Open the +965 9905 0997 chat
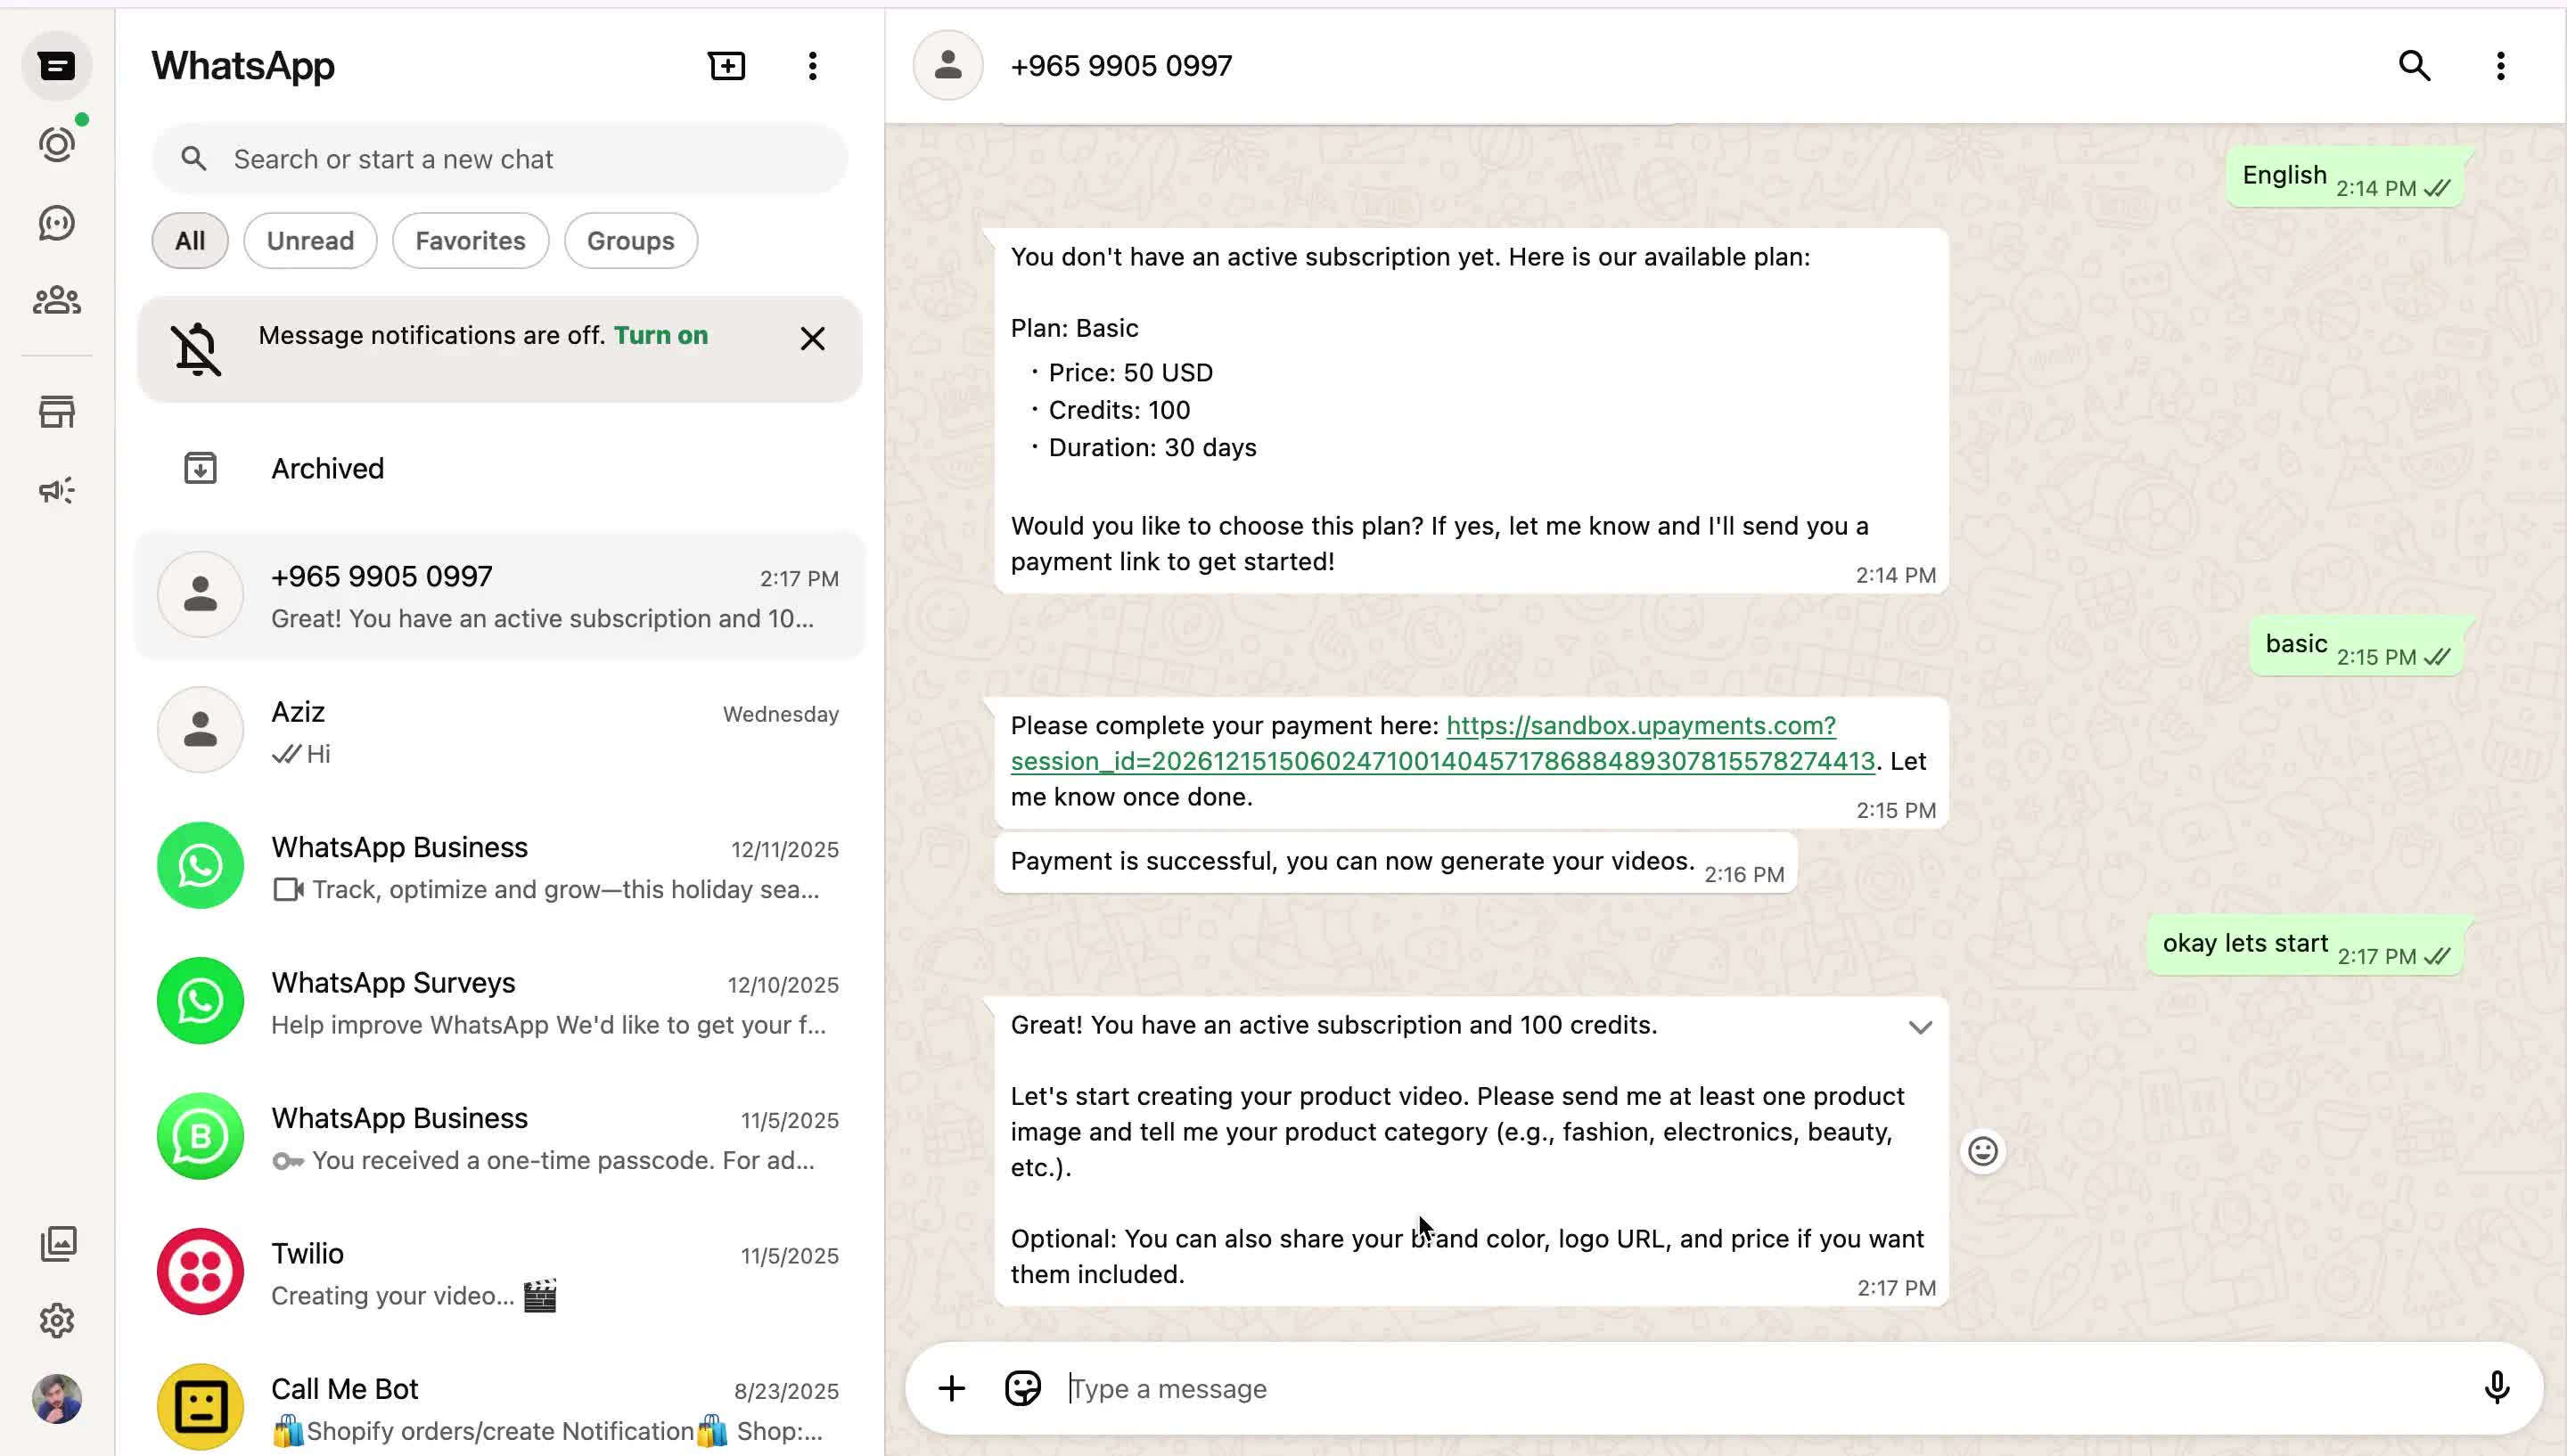The width and height of the screenshot is (2567, 1456). pos(500,596)
